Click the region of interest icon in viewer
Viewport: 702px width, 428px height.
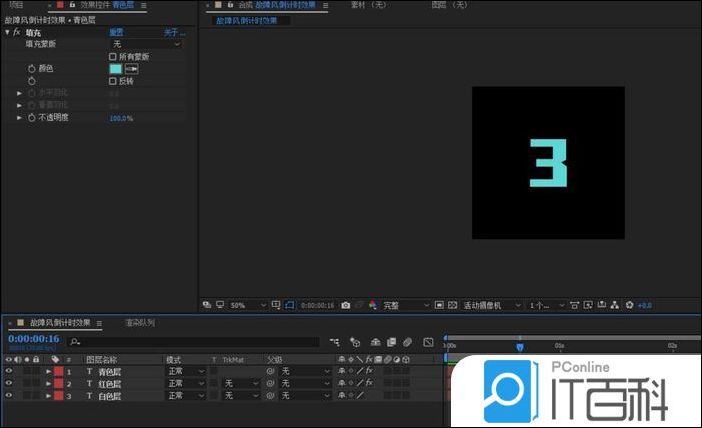tap(290, 305)
